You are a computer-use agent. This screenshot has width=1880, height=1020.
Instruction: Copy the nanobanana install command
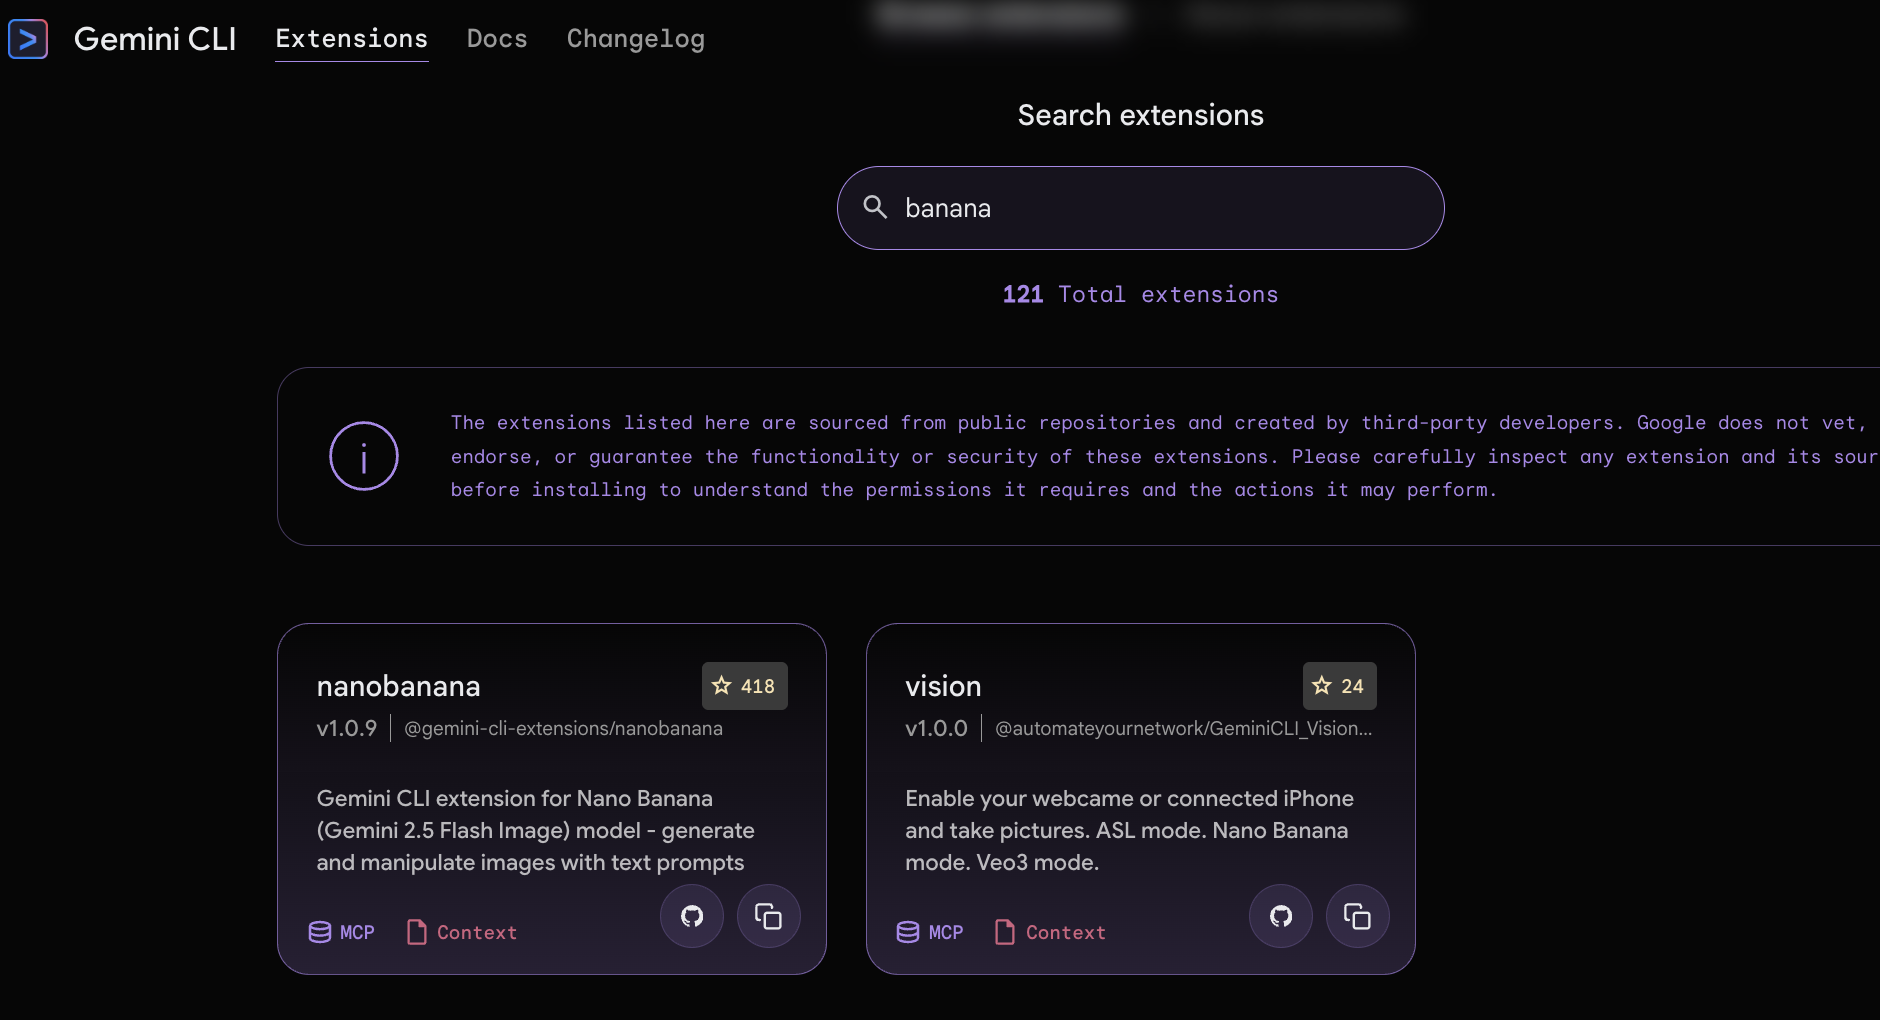768,916
